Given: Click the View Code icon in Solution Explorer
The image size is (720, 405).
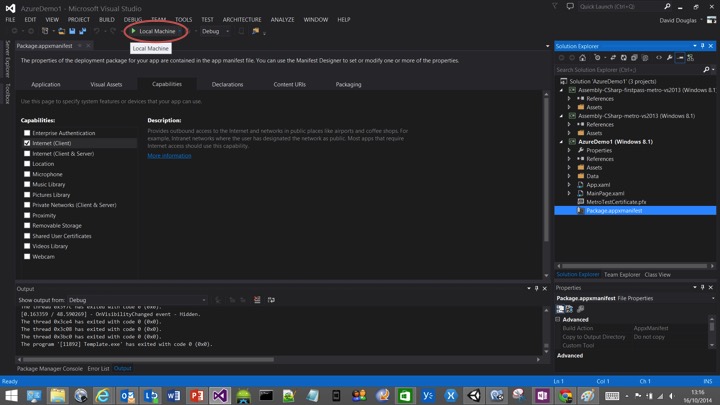Looking at the screenshot, I should coord(659,58).
